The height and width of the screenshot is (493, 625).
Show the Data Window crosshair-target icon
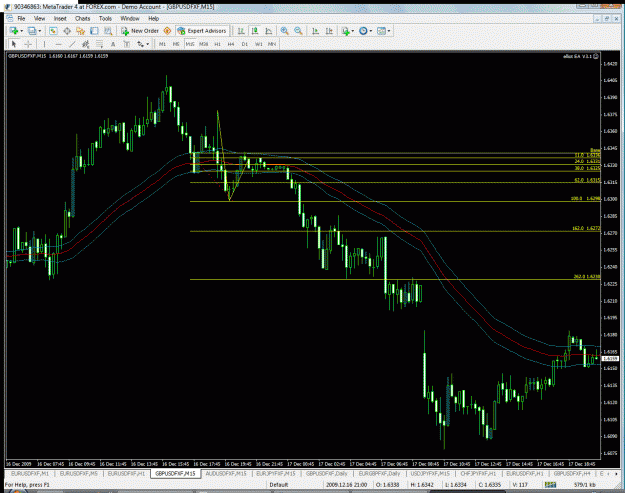click(x=67, y=31)
